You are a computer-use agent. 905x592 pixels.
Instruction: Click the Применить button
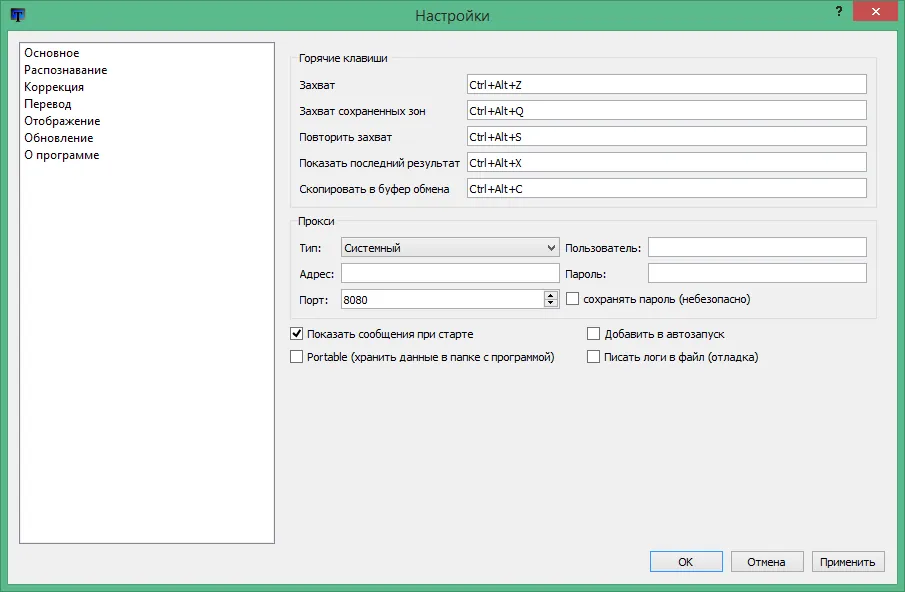[x=848, y=561]
